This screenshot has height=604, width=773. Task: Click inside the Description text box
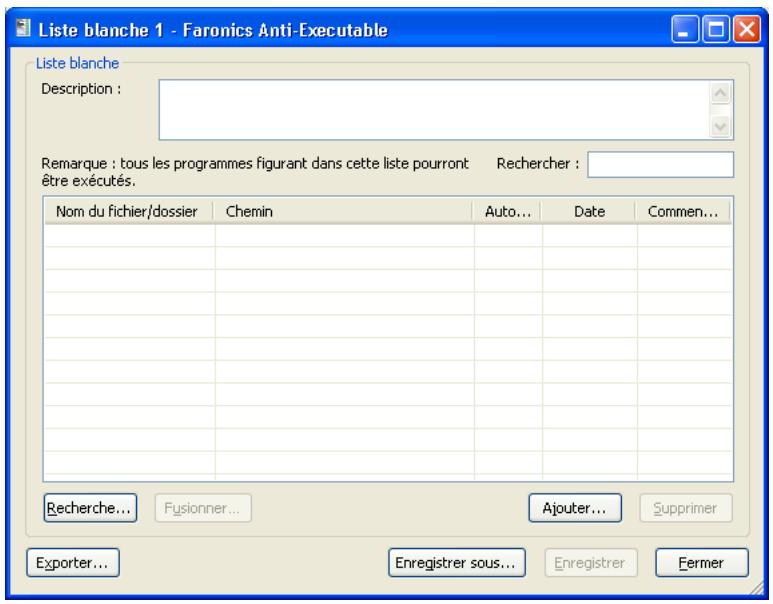coord(434,109)
